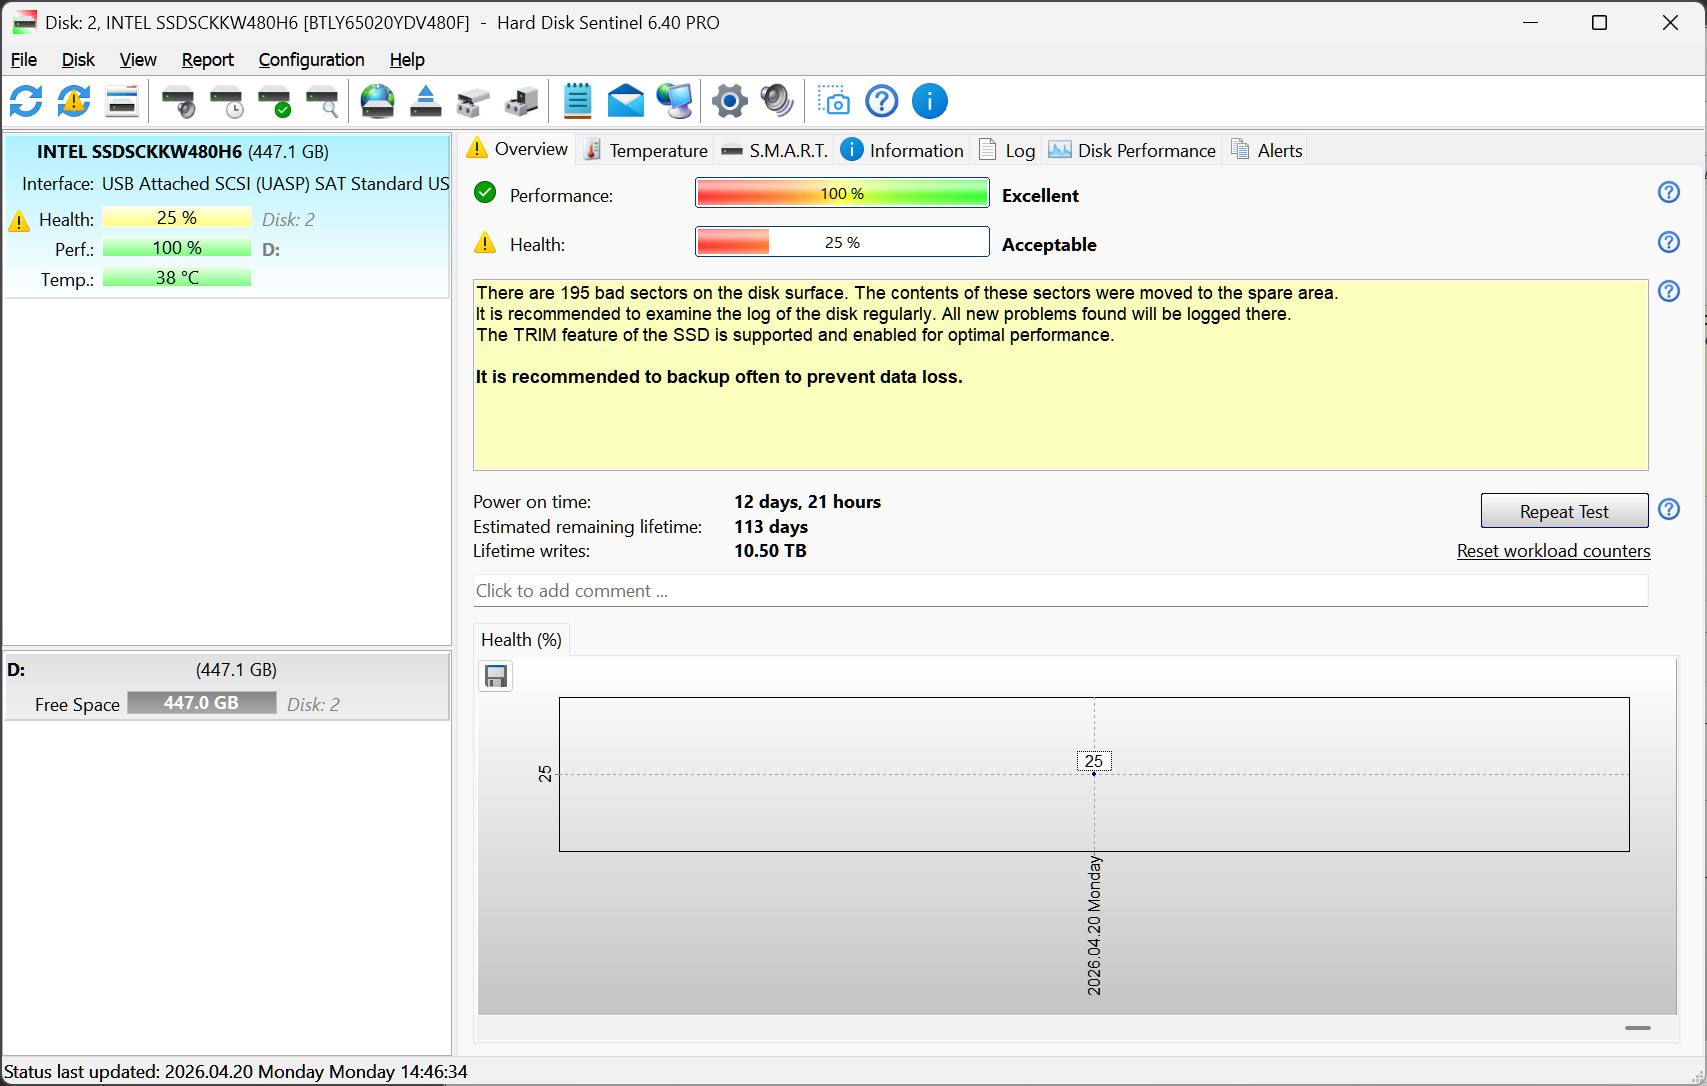Viewport: 1707px width, 1086px height.
Task: Click the sidebar 100 % Perf. bar
Action: pos(177,248)
